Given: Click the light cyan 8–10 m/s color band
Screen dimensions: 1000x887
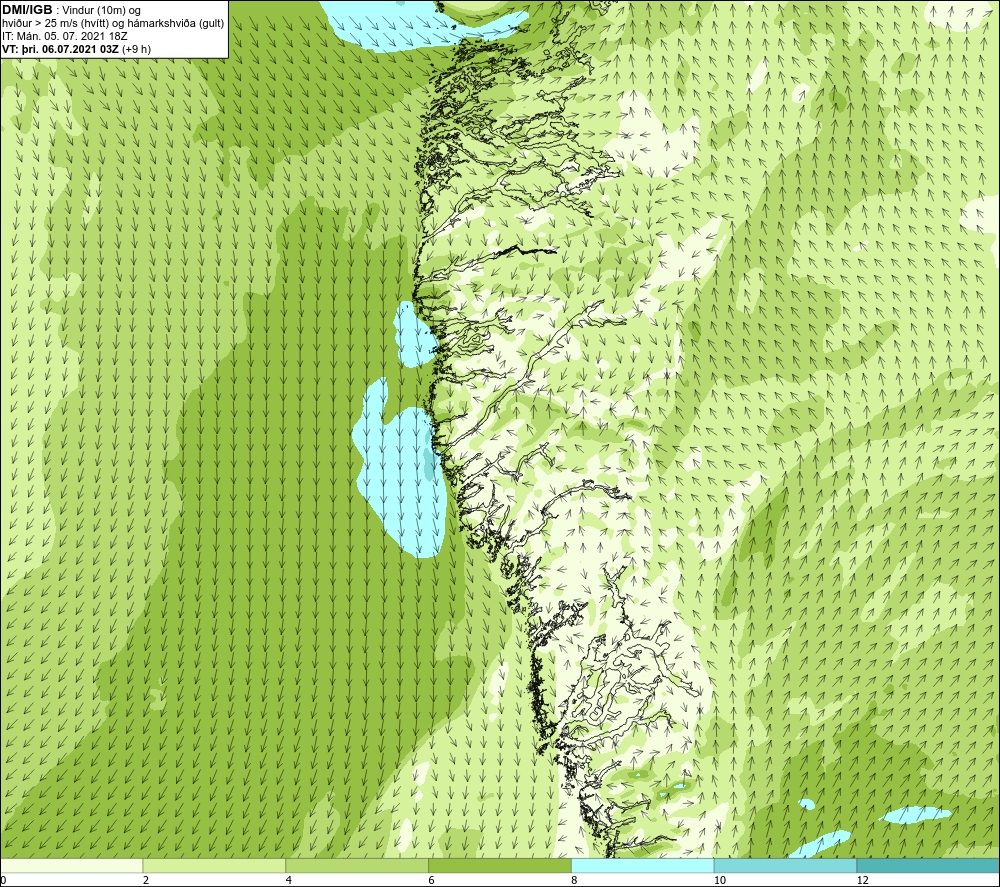Looking at the screenshot, I should point(643,865).
